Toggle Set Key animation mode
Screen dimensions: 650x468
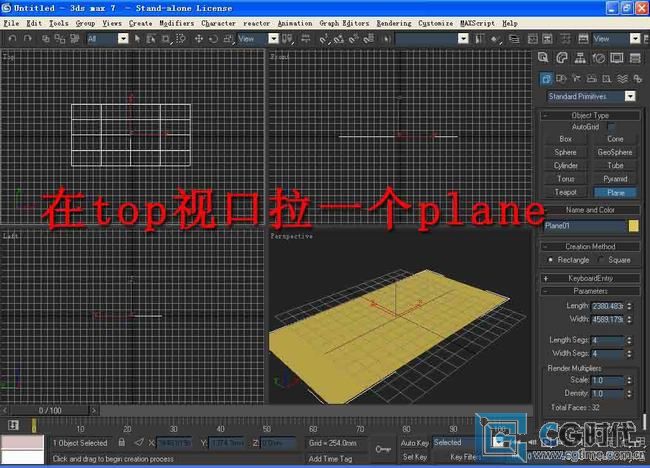(x=415, y=457)
